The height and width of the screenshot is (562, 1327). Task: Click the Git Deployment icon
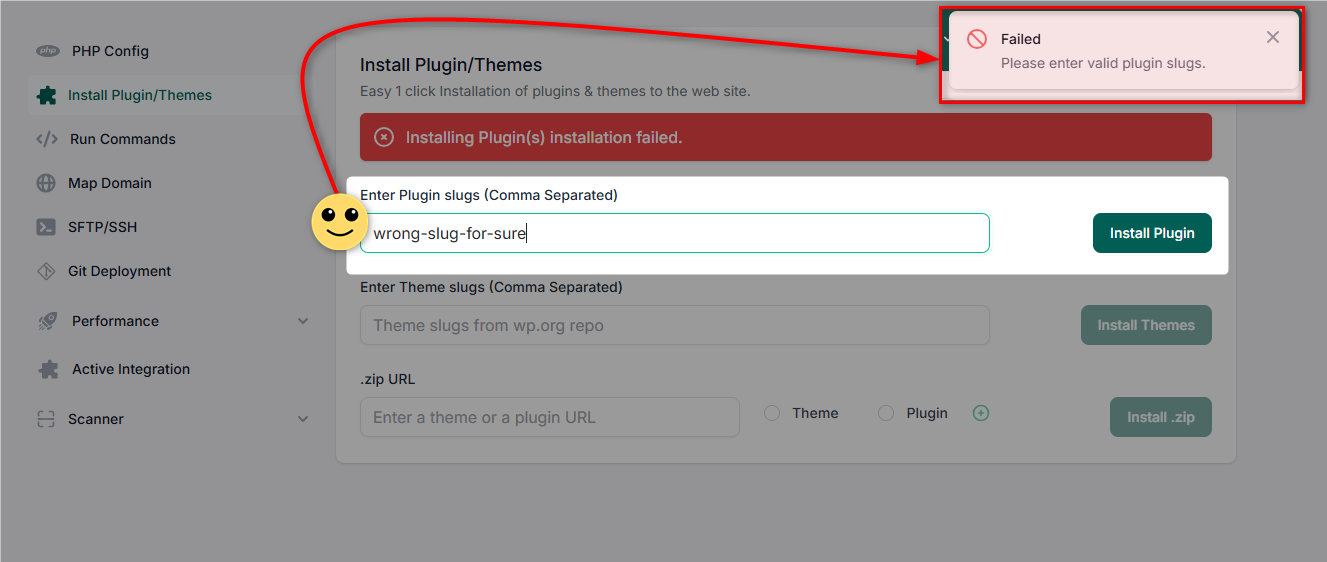(46, 271)
